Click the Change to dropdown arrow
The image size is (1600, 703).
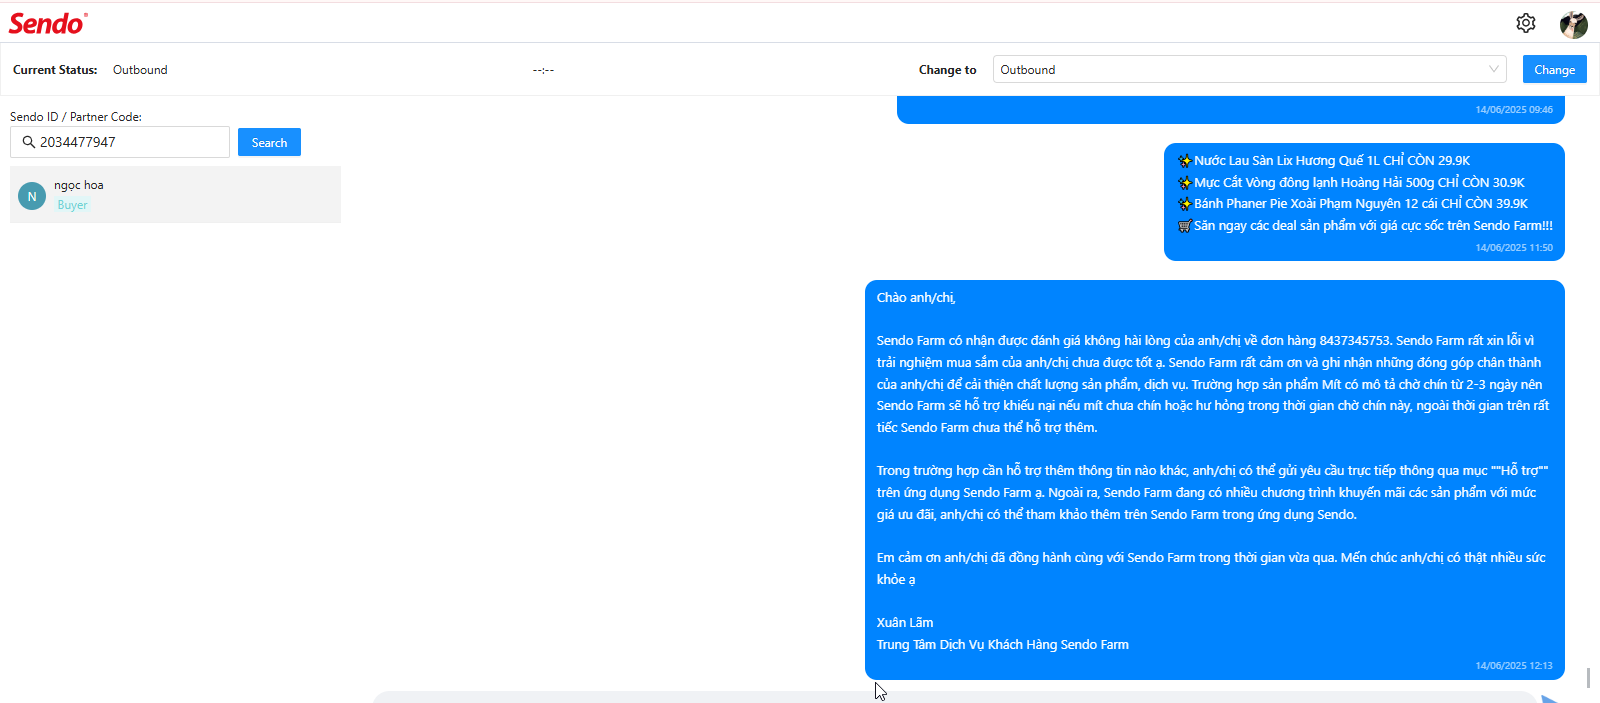click(1493, 69)
